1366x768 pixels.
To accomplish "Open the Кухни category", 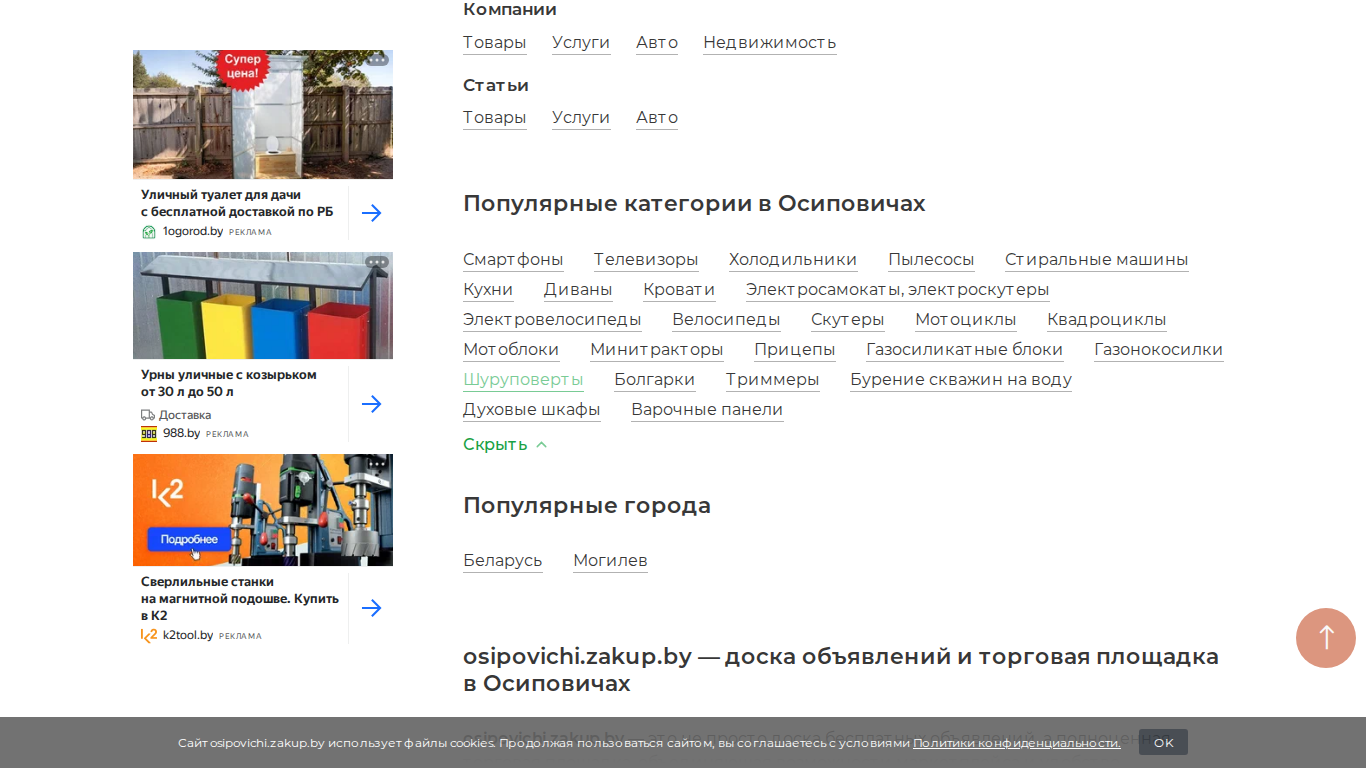I will (488, 289).
